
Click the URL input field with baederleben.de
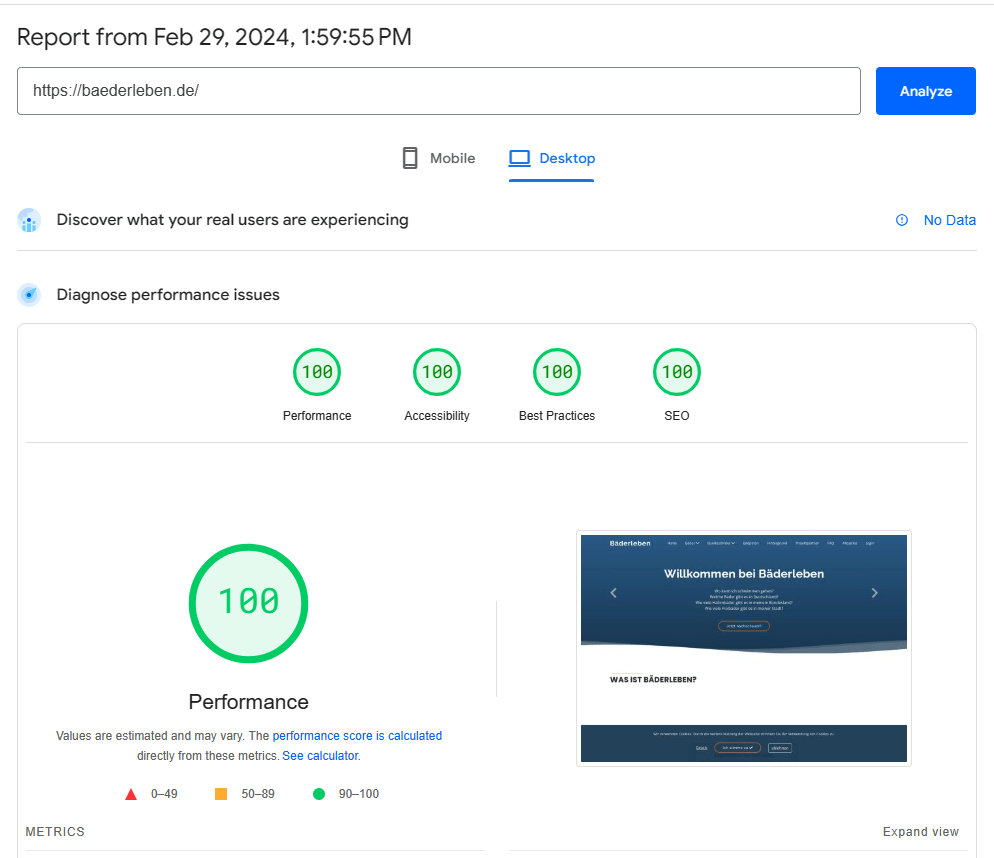pyautogui.click(x=438, y=91)
